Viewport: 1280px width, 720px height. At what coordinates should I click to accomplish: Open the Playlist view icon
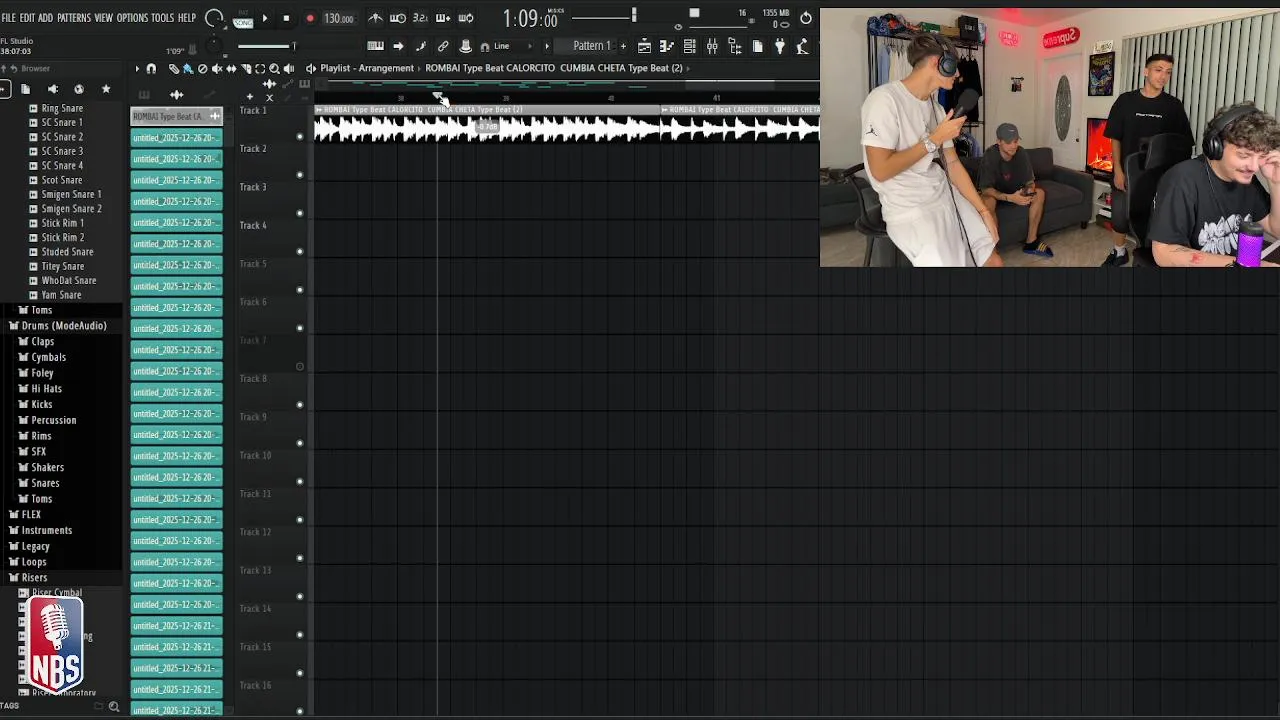pyautogui.click(x=645, y=46)
